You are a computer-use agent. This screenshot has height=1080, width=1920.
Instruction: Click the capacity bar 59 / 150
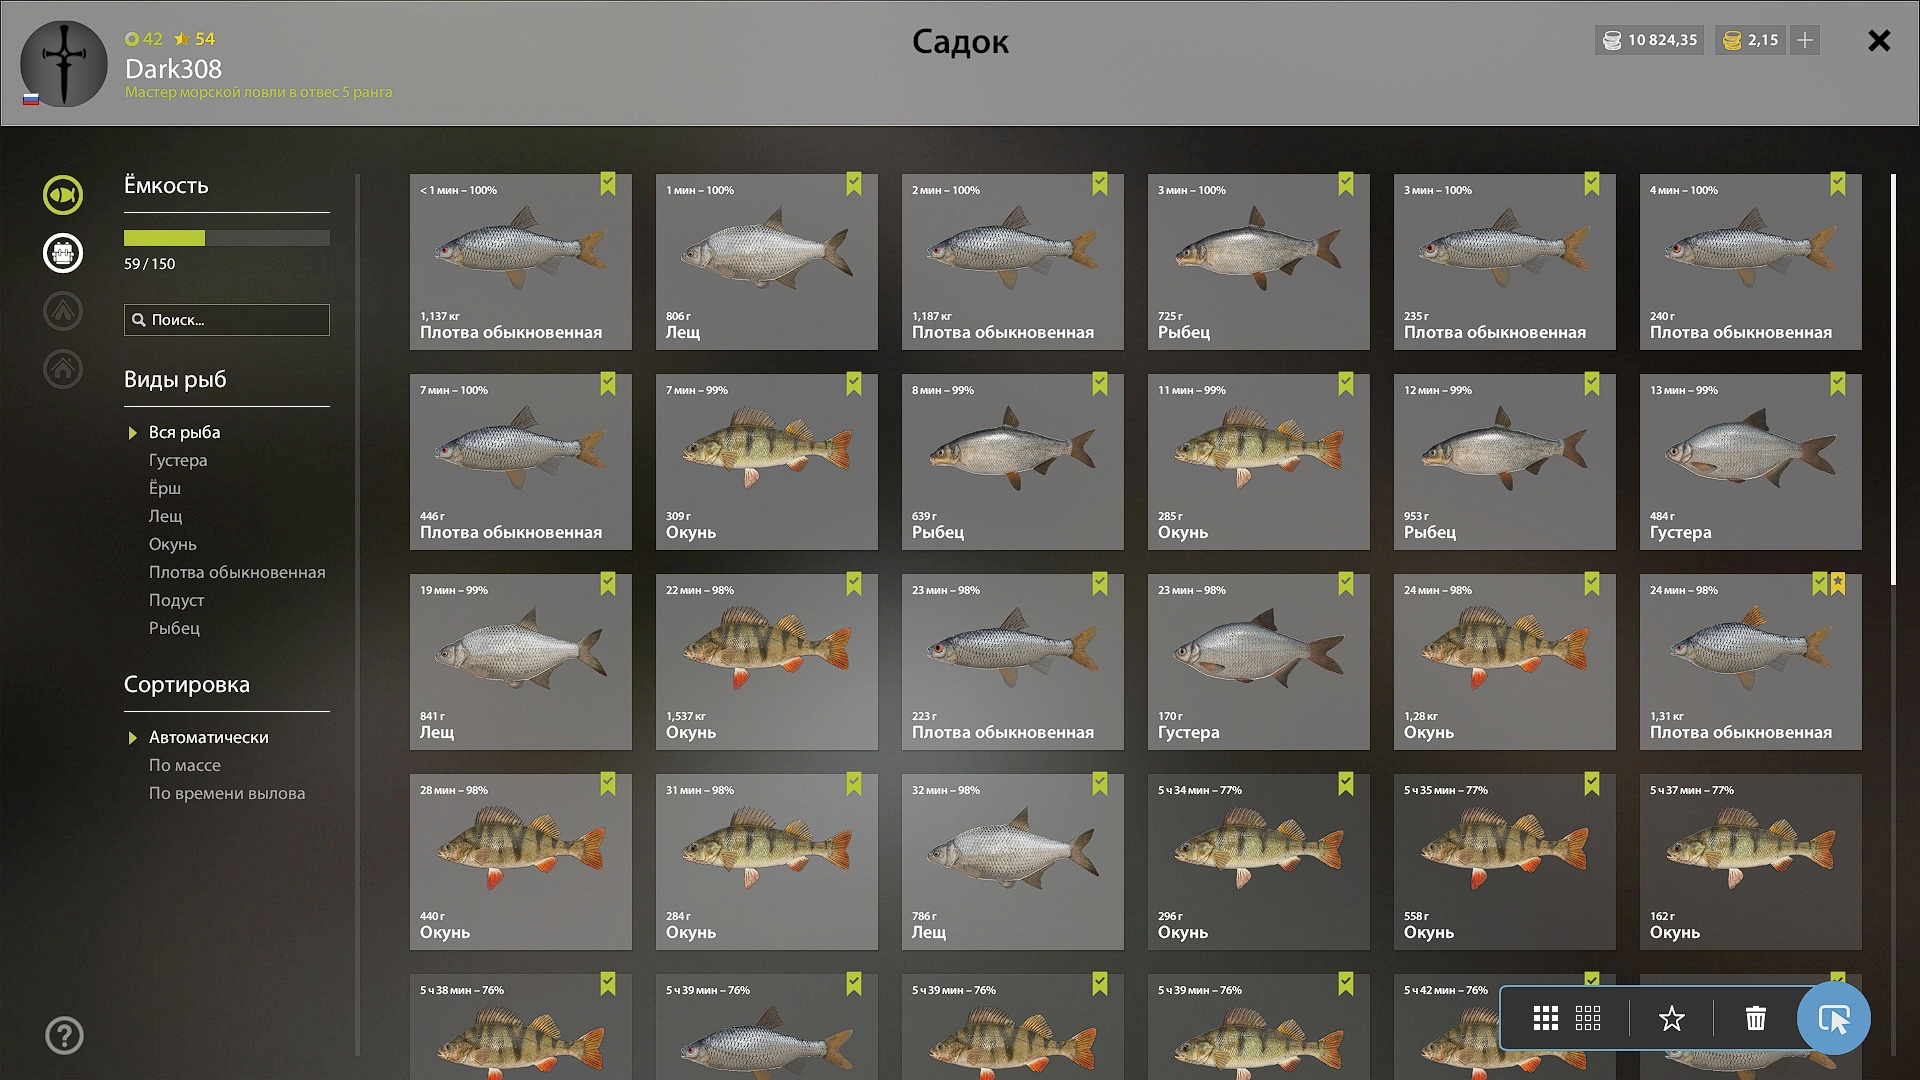tap(227, 238)
